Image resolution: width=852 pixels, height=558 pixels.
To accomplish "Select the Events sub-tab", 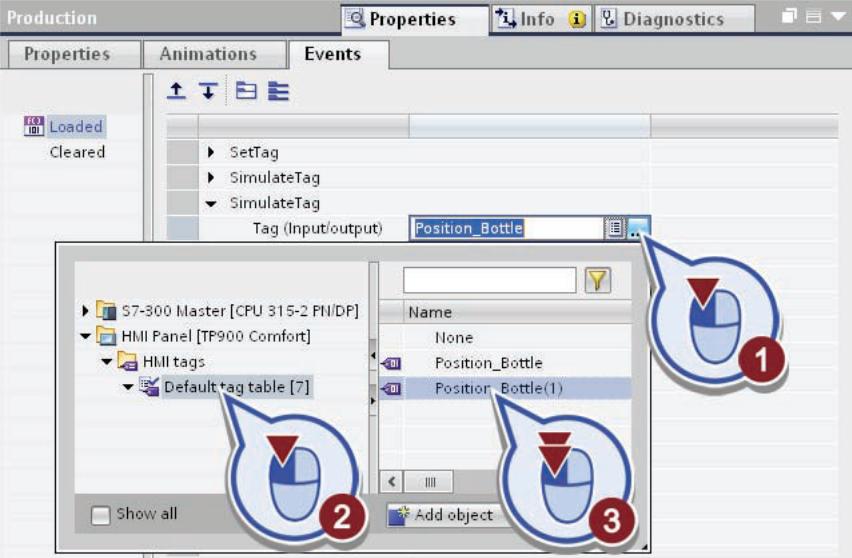I will tap(339, 54).
